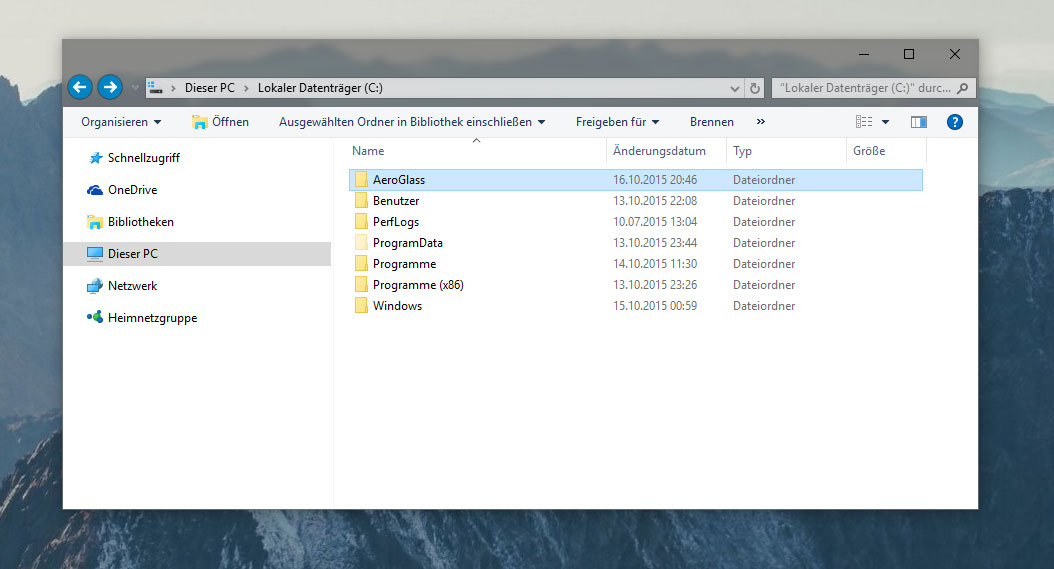Screen dimensions: 1054x569
Task: Select 'Dieser PC' in the address breadcrumb
Action: [x=210, y=88]
